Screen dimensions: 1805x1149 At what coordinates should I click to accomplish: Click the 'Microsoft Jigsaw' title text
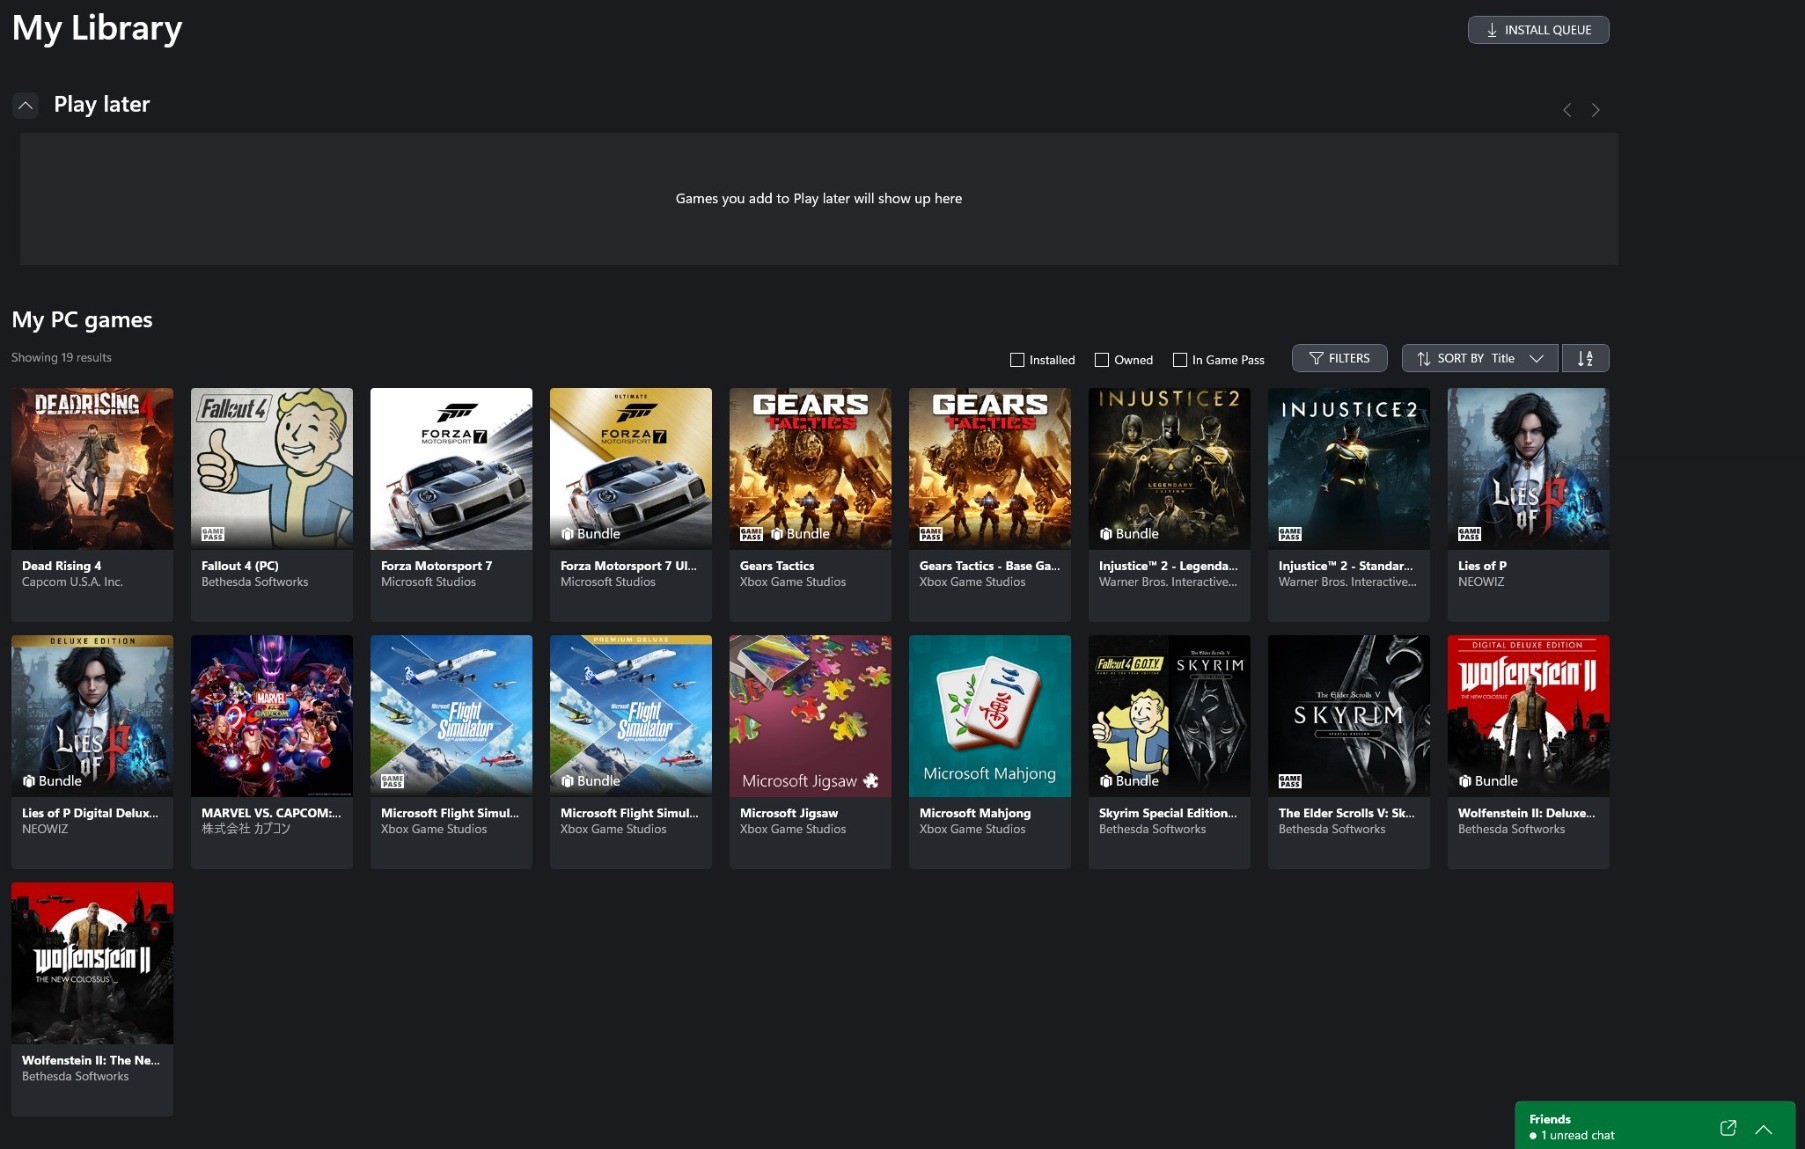(x=789, y=813)
